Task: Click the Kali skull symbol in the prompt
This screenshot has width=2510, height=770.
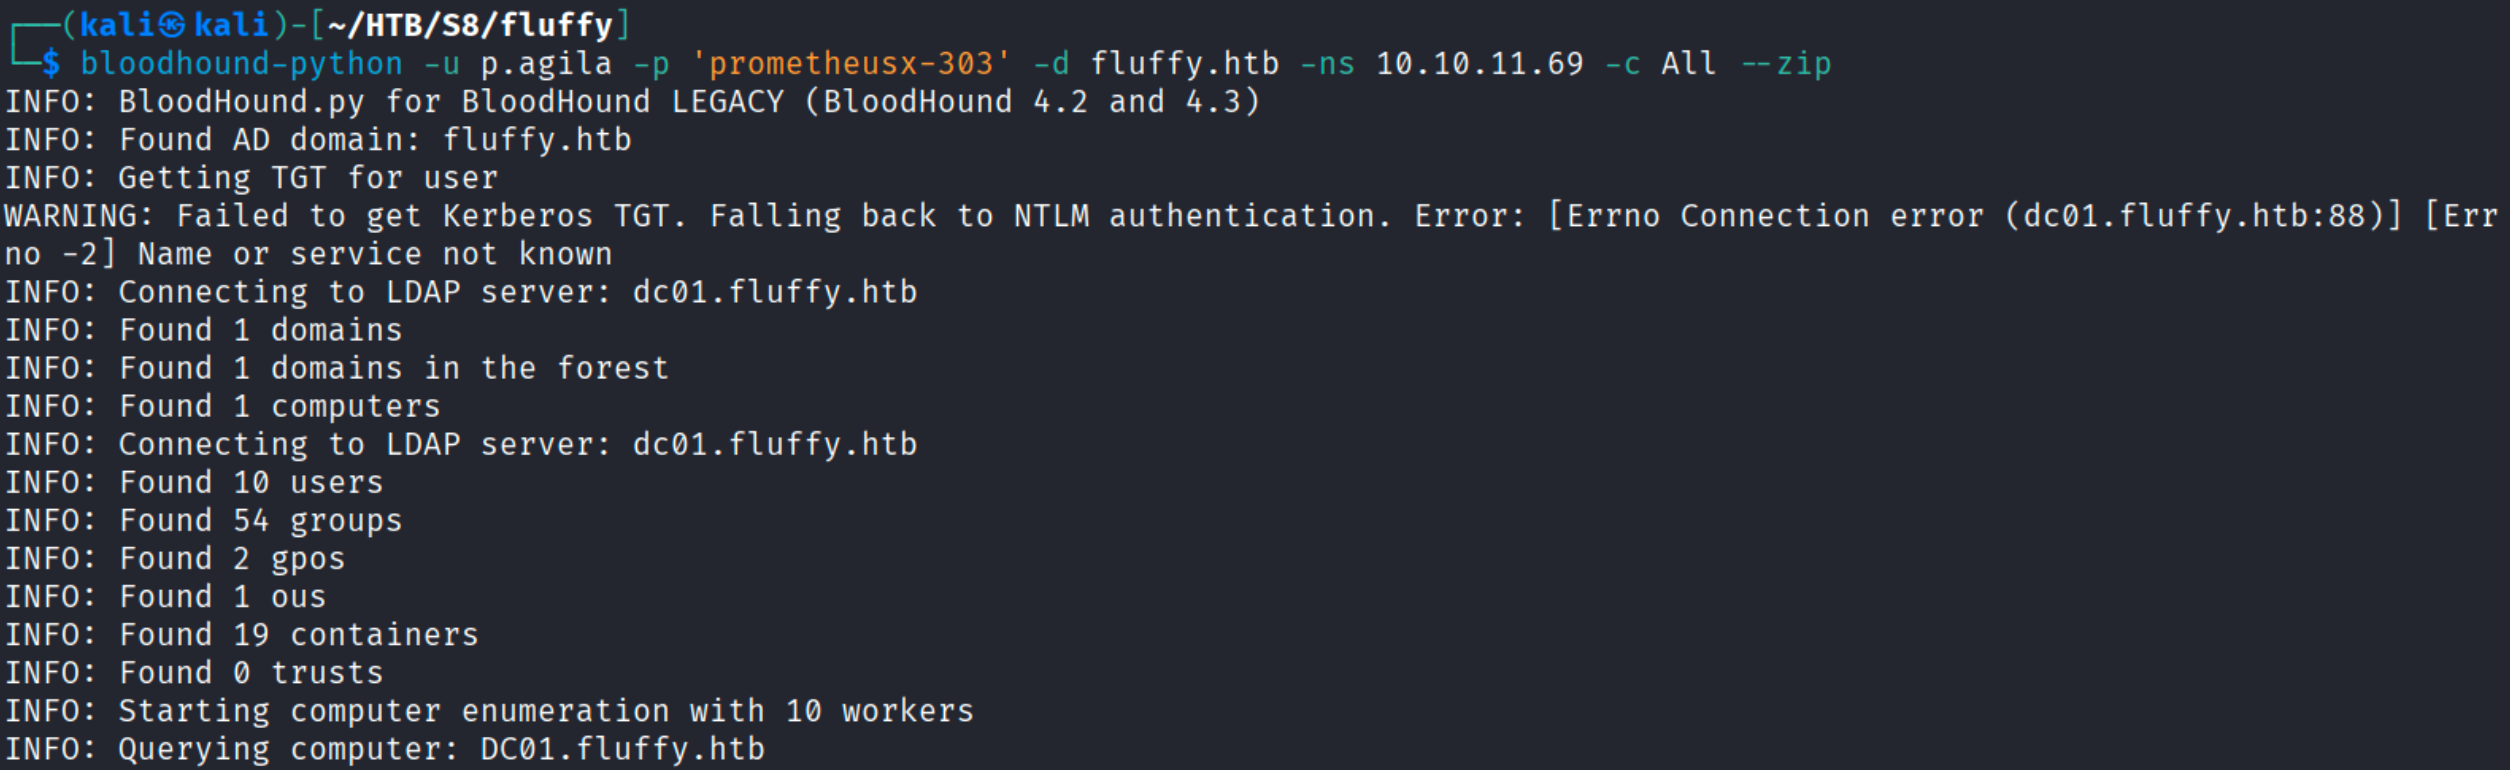Action: [171, 25]
